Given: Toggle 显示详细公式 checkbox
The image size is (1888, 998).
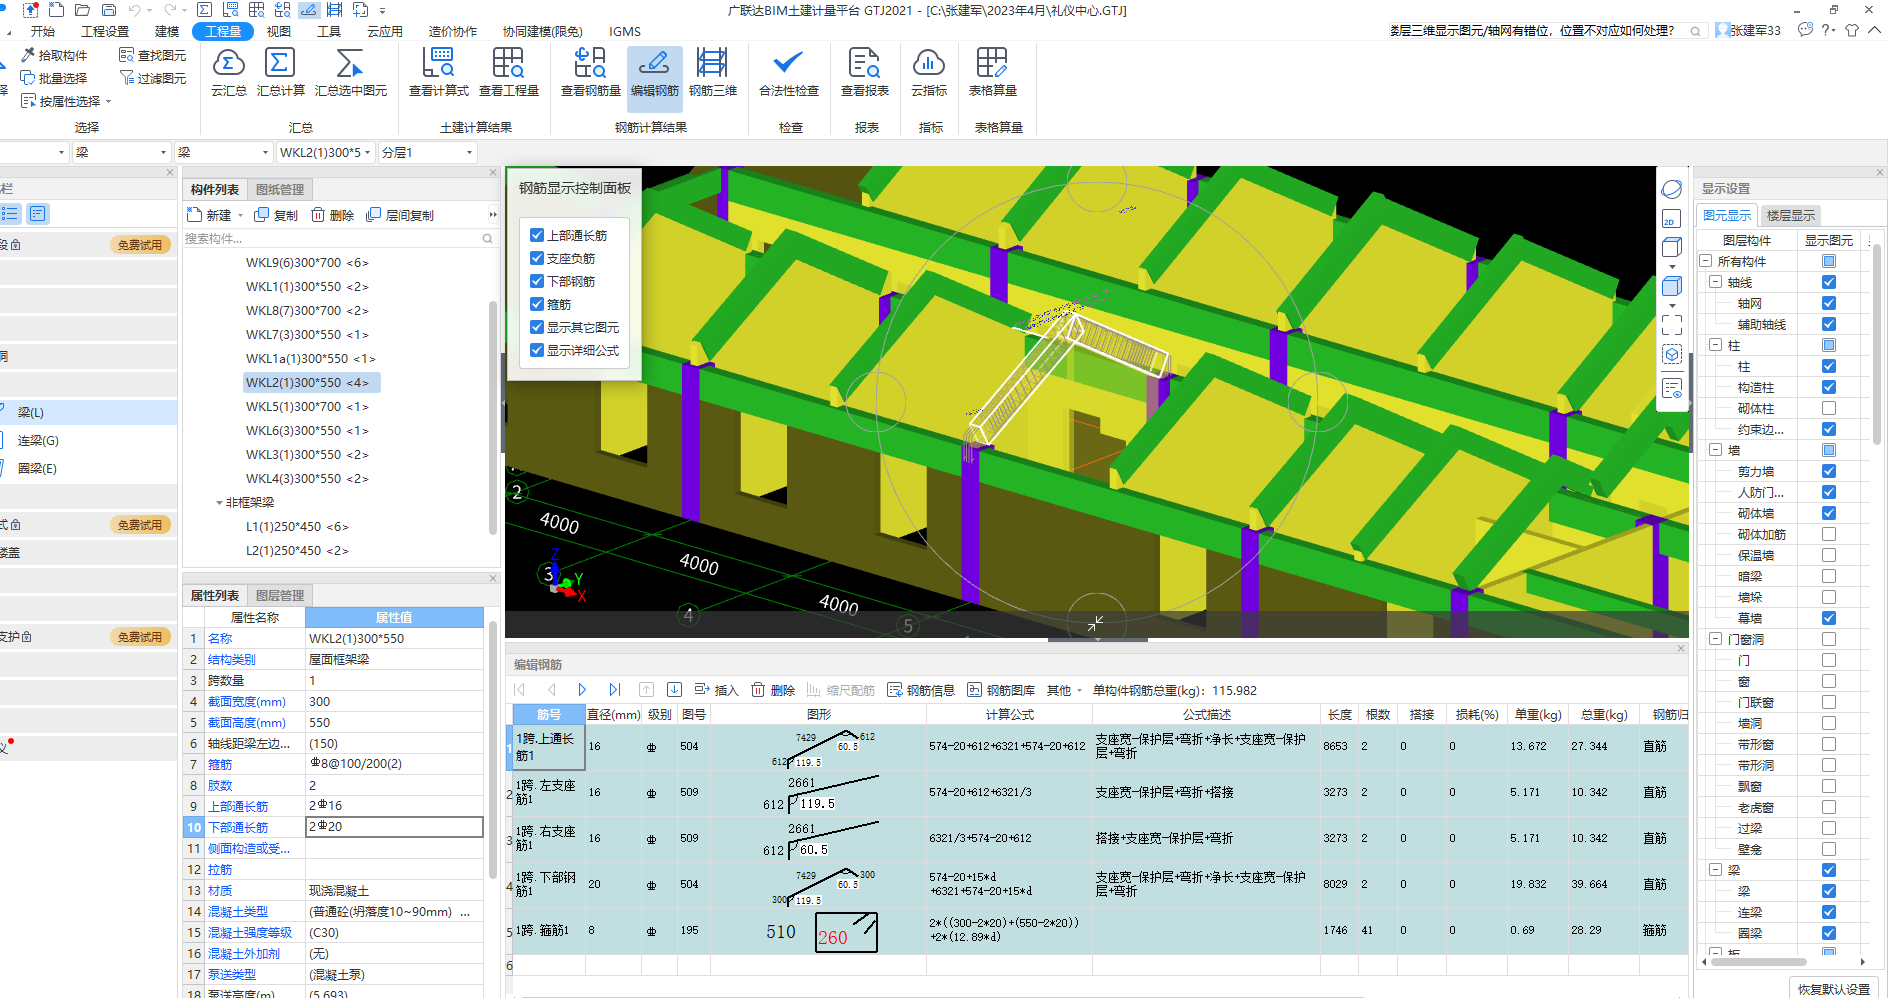Looking at the screenshot, I should [537, 350].
